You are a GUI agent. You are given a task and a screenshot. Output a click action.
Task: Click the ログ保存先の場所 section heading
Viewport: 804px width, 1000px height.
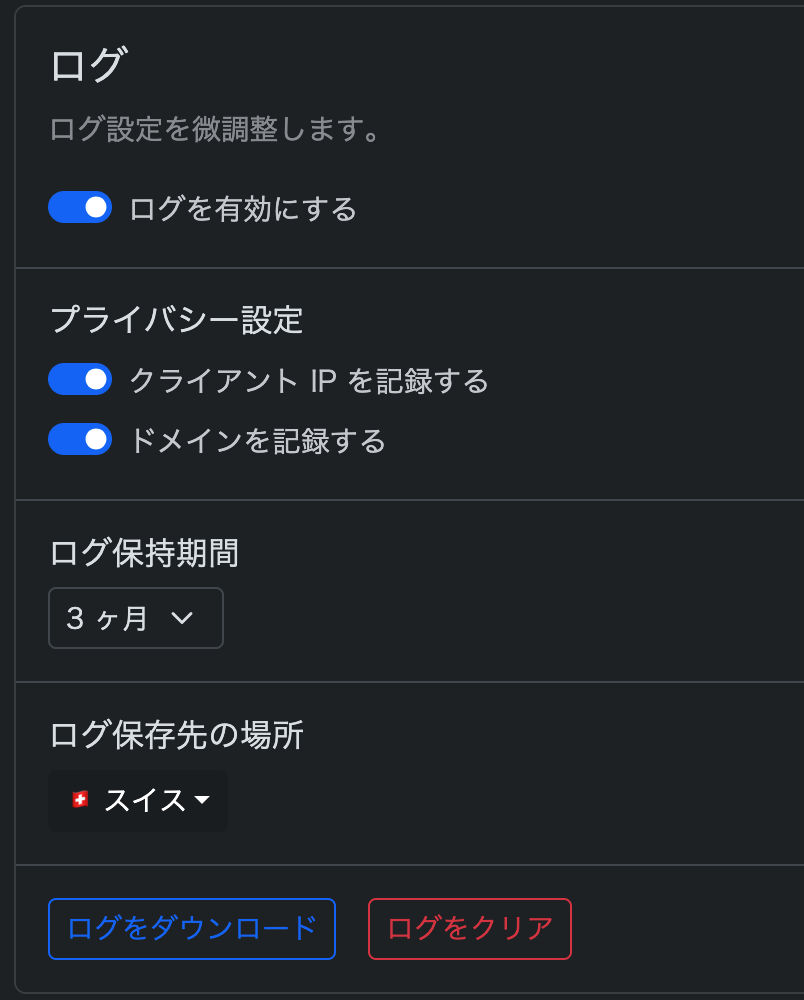[x=176, y=735]
